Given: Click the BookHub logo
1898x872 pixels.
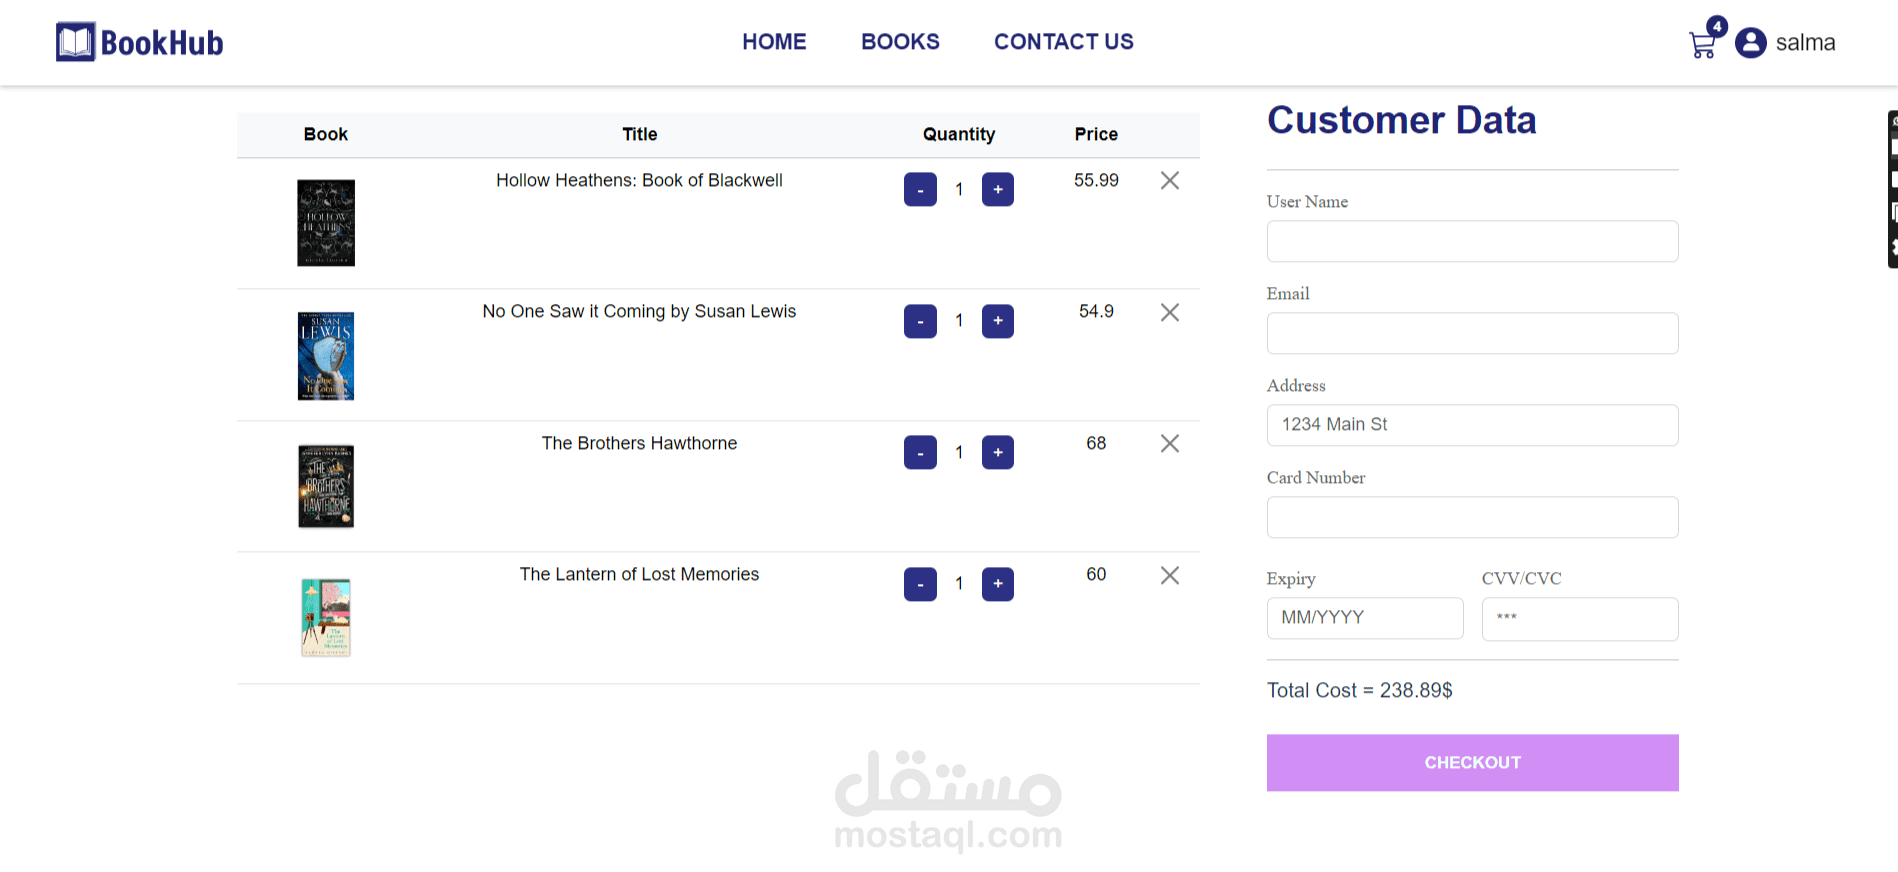Looking at the screenshot, I should click(140, 42).
